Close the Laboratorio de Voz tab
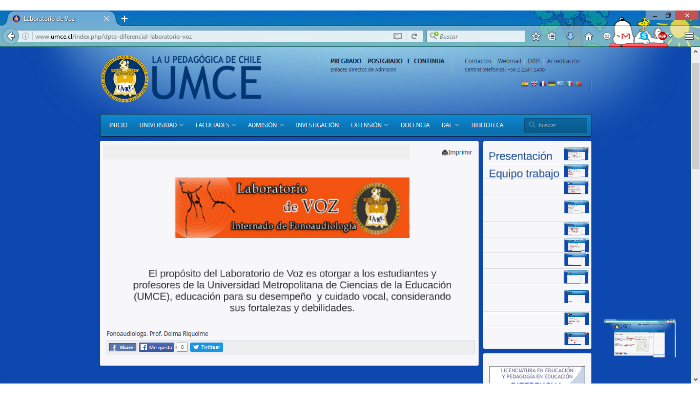The width and height of the screenshot is (700, 394). coord(106,19)
